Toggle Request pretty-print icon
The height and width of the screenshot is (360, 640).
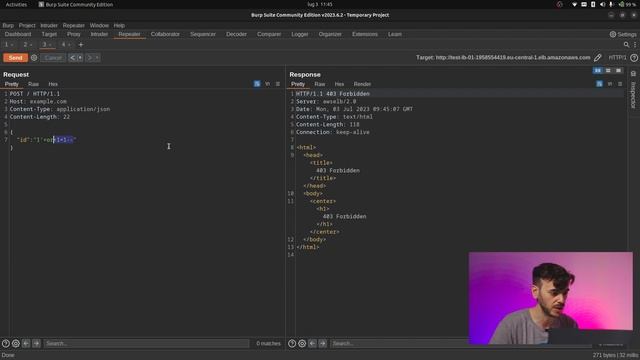[x=257, y=84]
